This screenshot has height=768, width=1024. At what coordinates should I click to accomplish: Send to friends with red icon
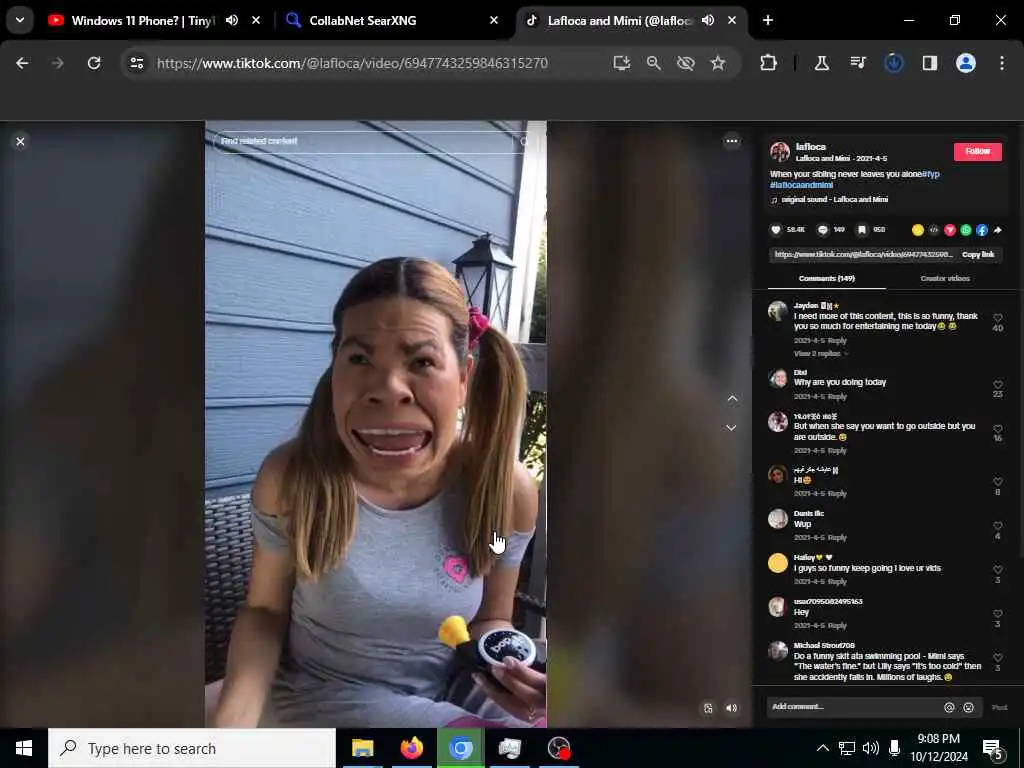[950, 230]
